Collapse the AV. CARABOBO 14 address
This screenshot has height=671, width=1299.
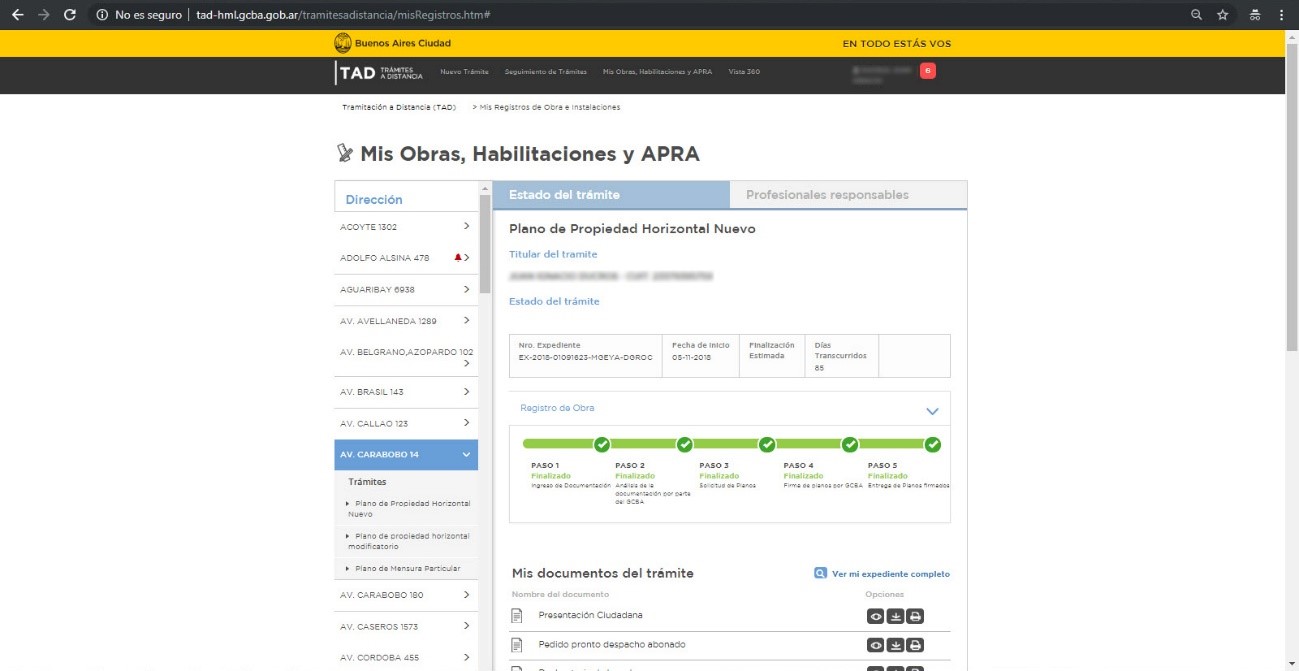[466, 455]
